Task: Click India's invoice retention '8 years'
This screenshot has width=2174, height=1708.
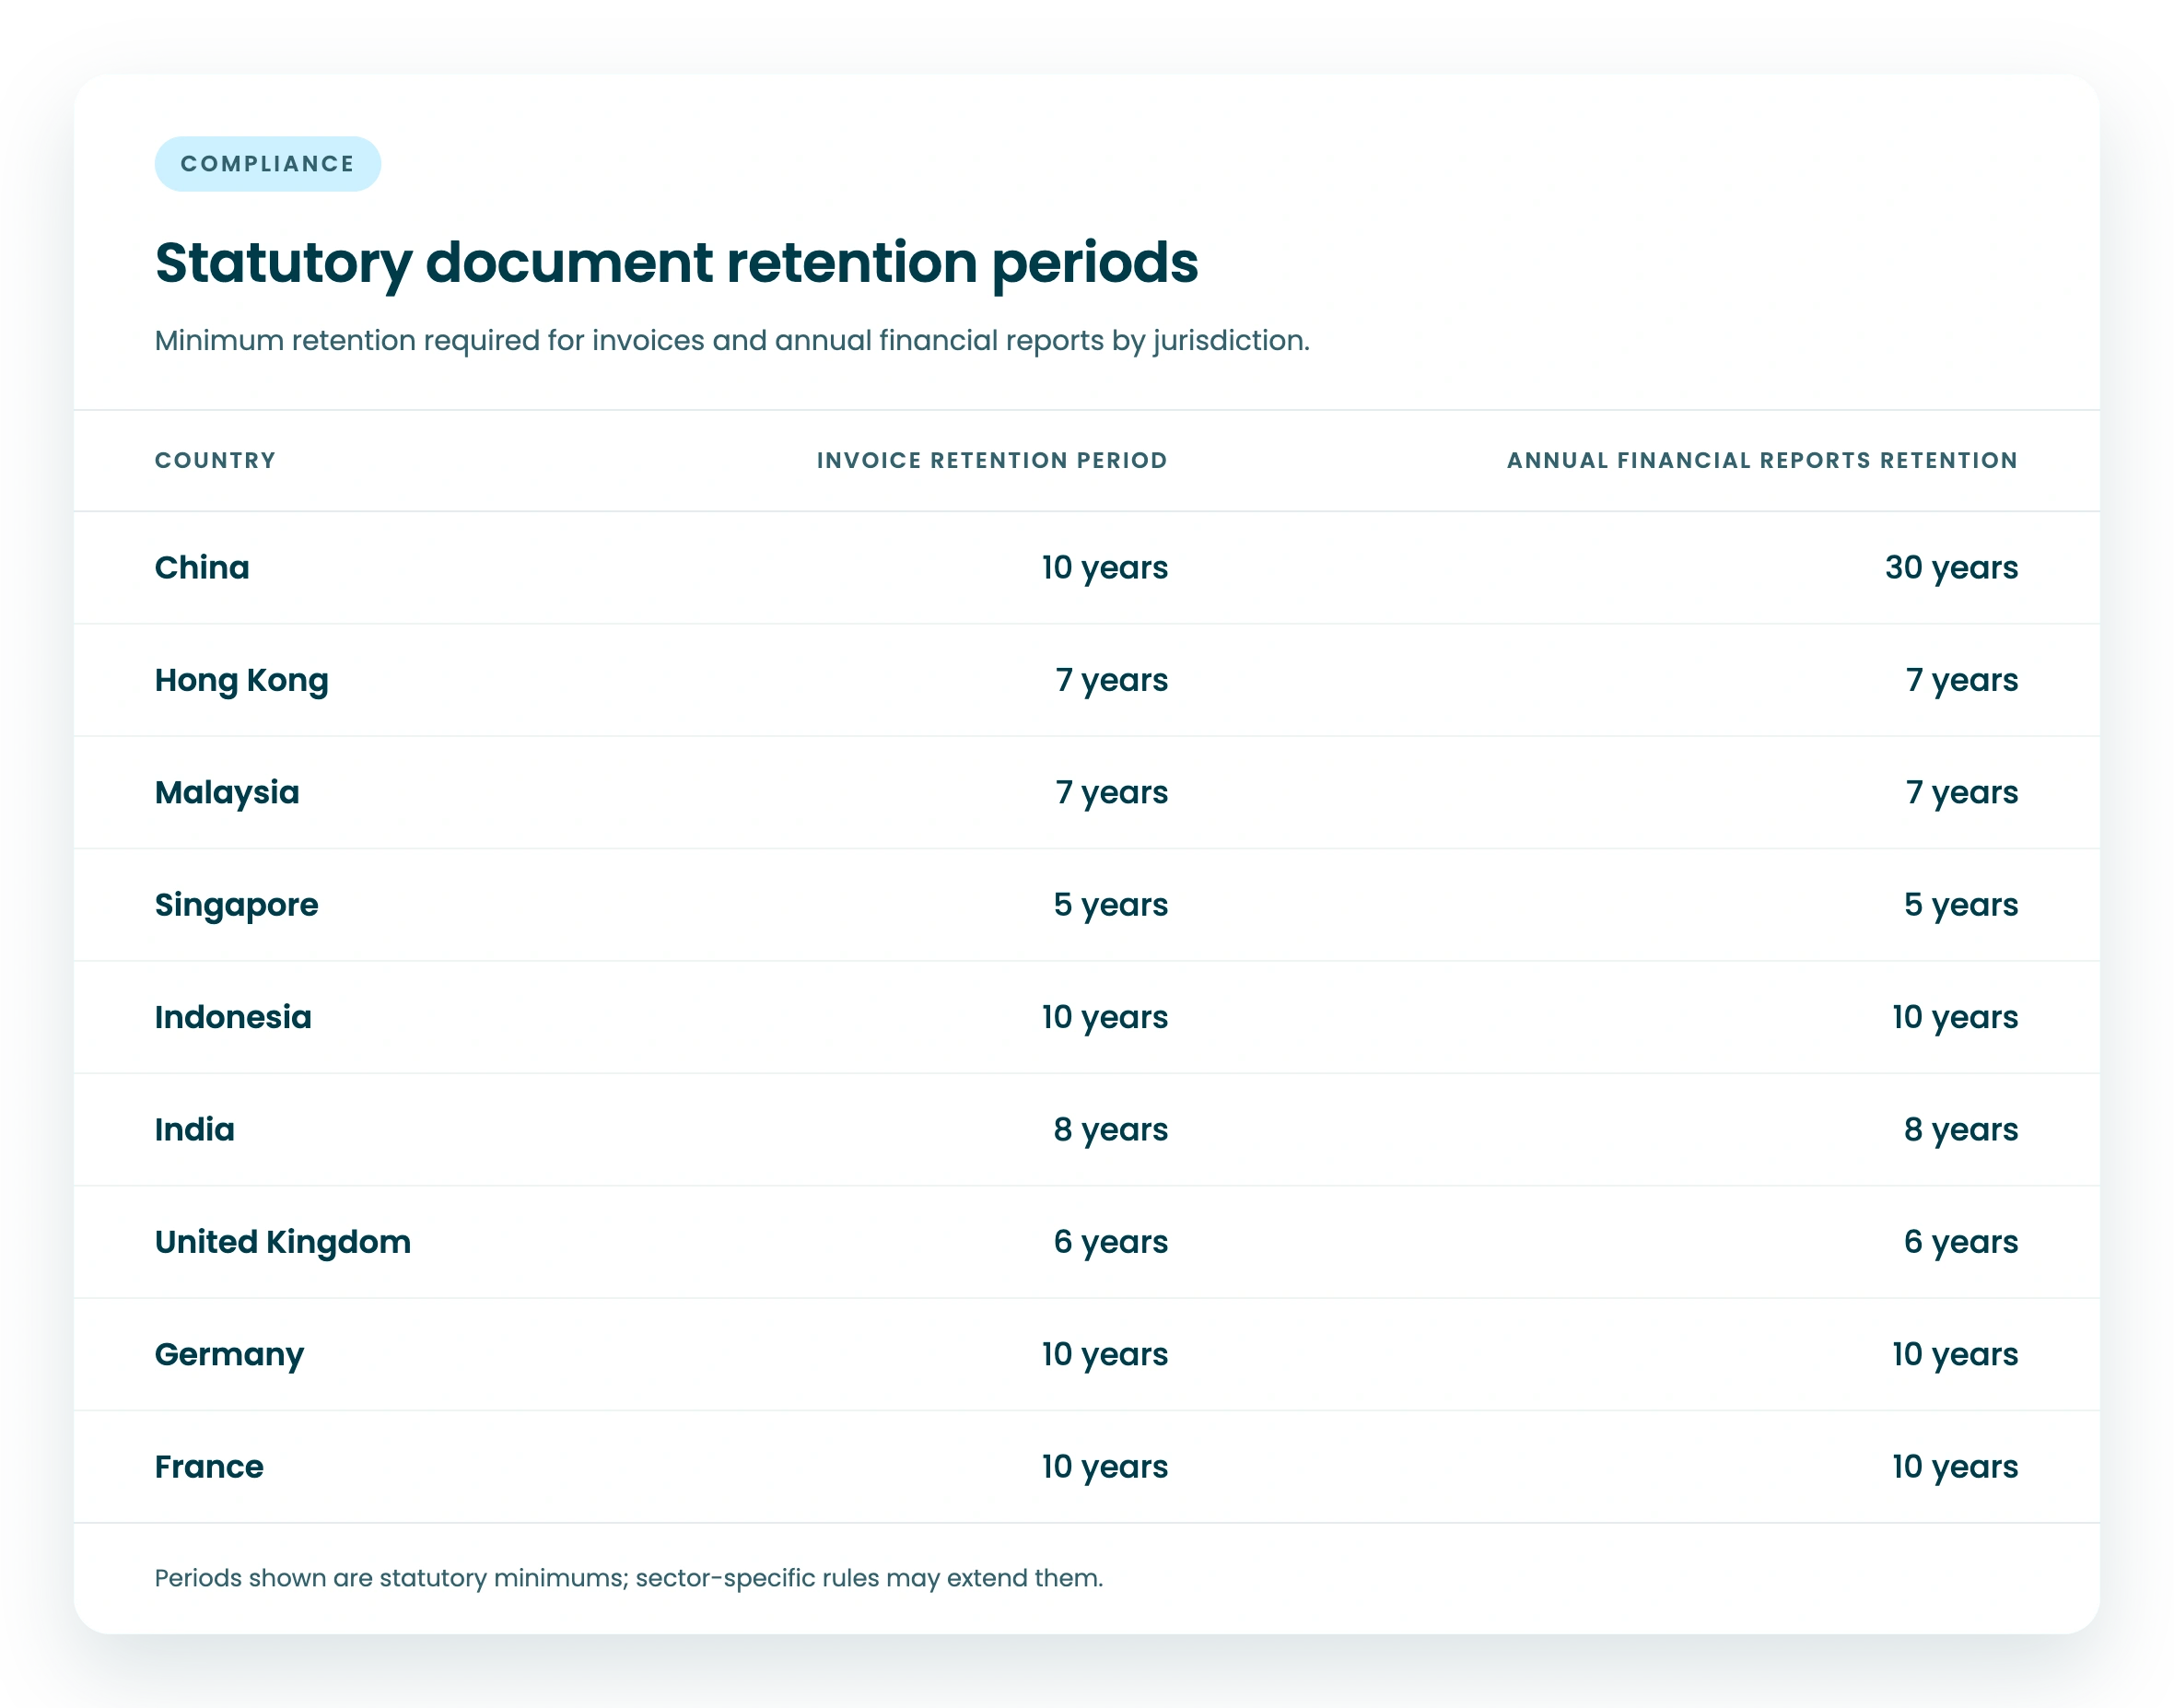Action: coord(1111,1129)
